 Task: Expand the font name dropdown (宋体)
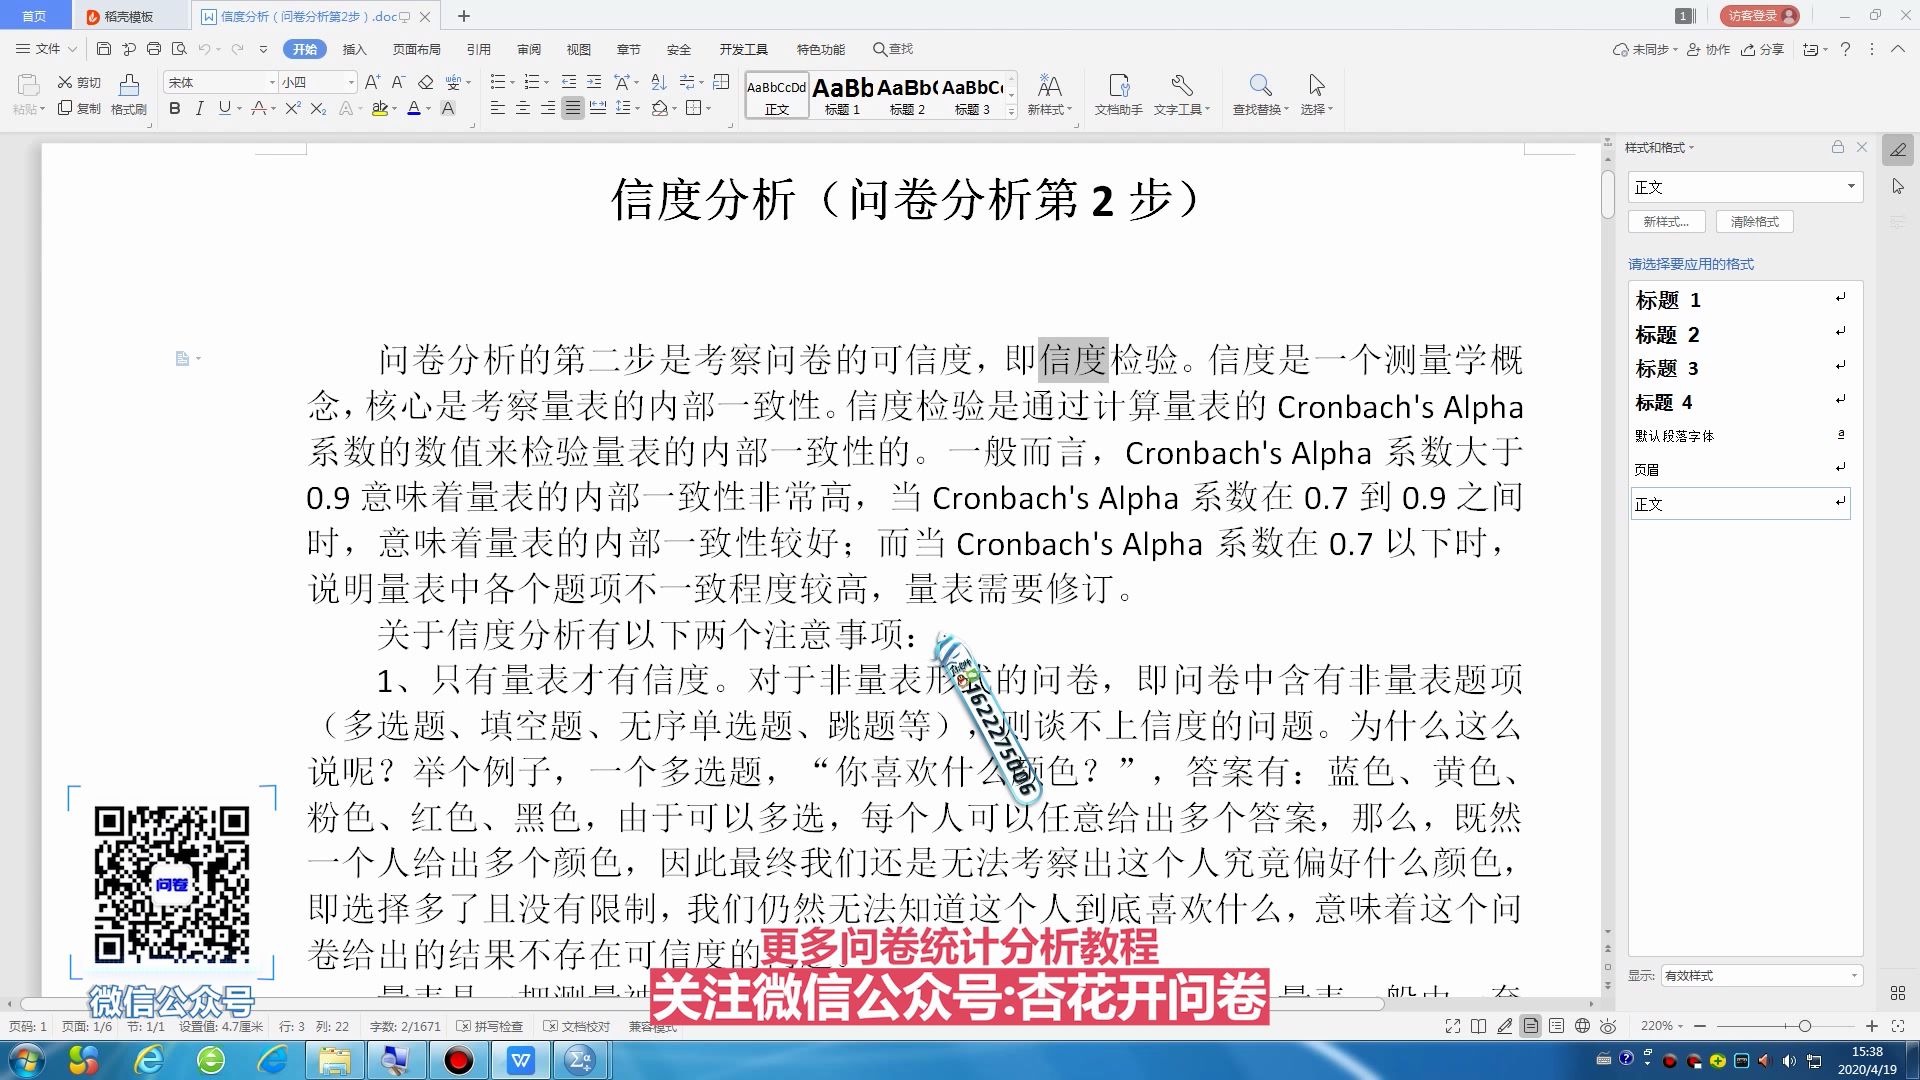[x=272, y=82]
